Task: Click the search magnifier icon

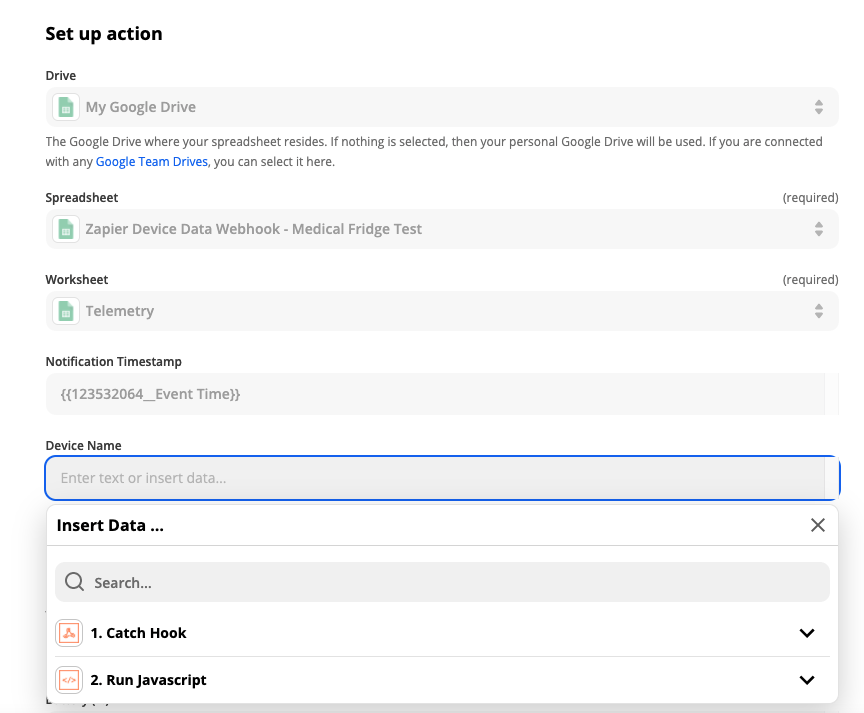Action: click(x=74, y=582)
